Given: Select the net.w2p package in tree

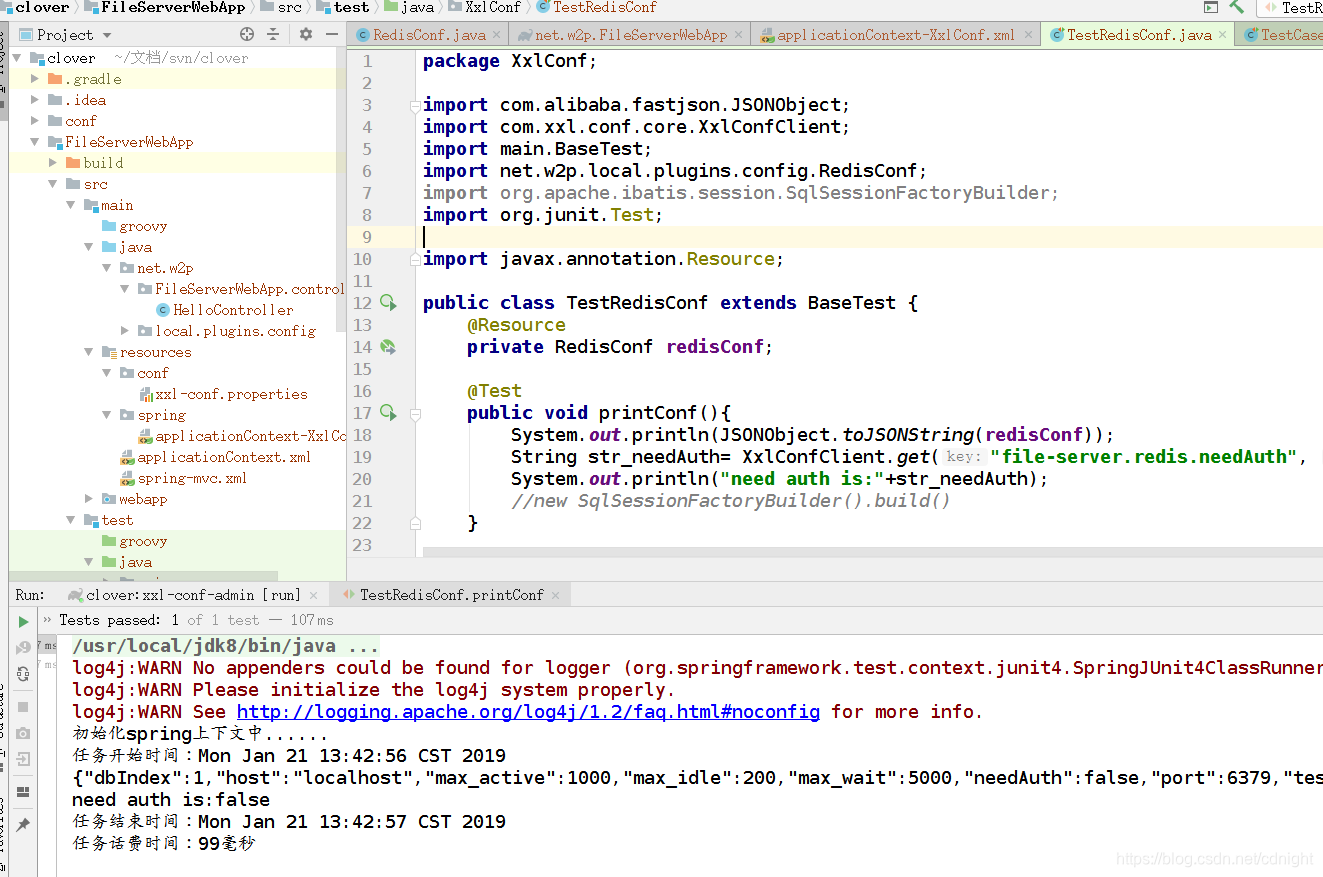Looking at the screenshot, I should (x=157, y=268).
